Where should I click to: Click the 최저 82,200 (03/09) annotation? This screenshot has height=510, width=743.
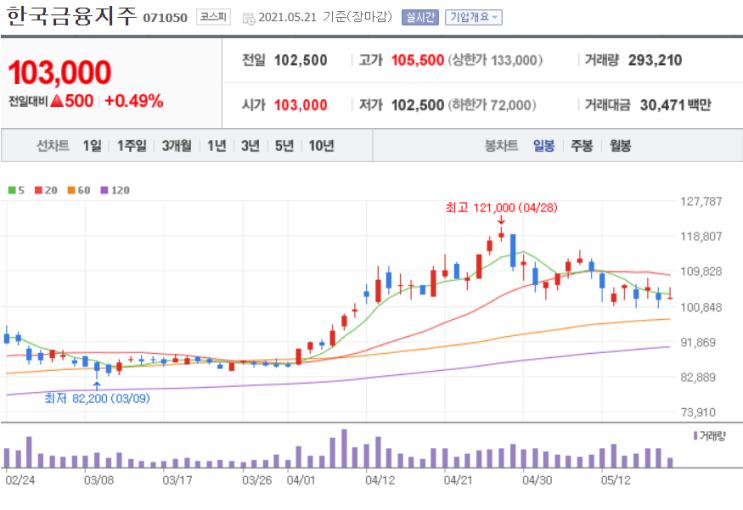coord(97,398)
